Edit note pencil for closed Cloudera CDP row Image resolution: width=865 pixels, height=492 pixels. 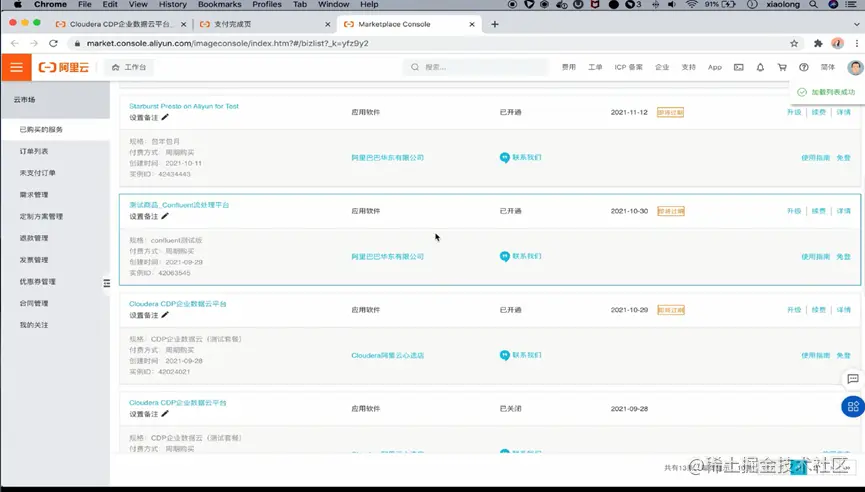click(165, 414)
